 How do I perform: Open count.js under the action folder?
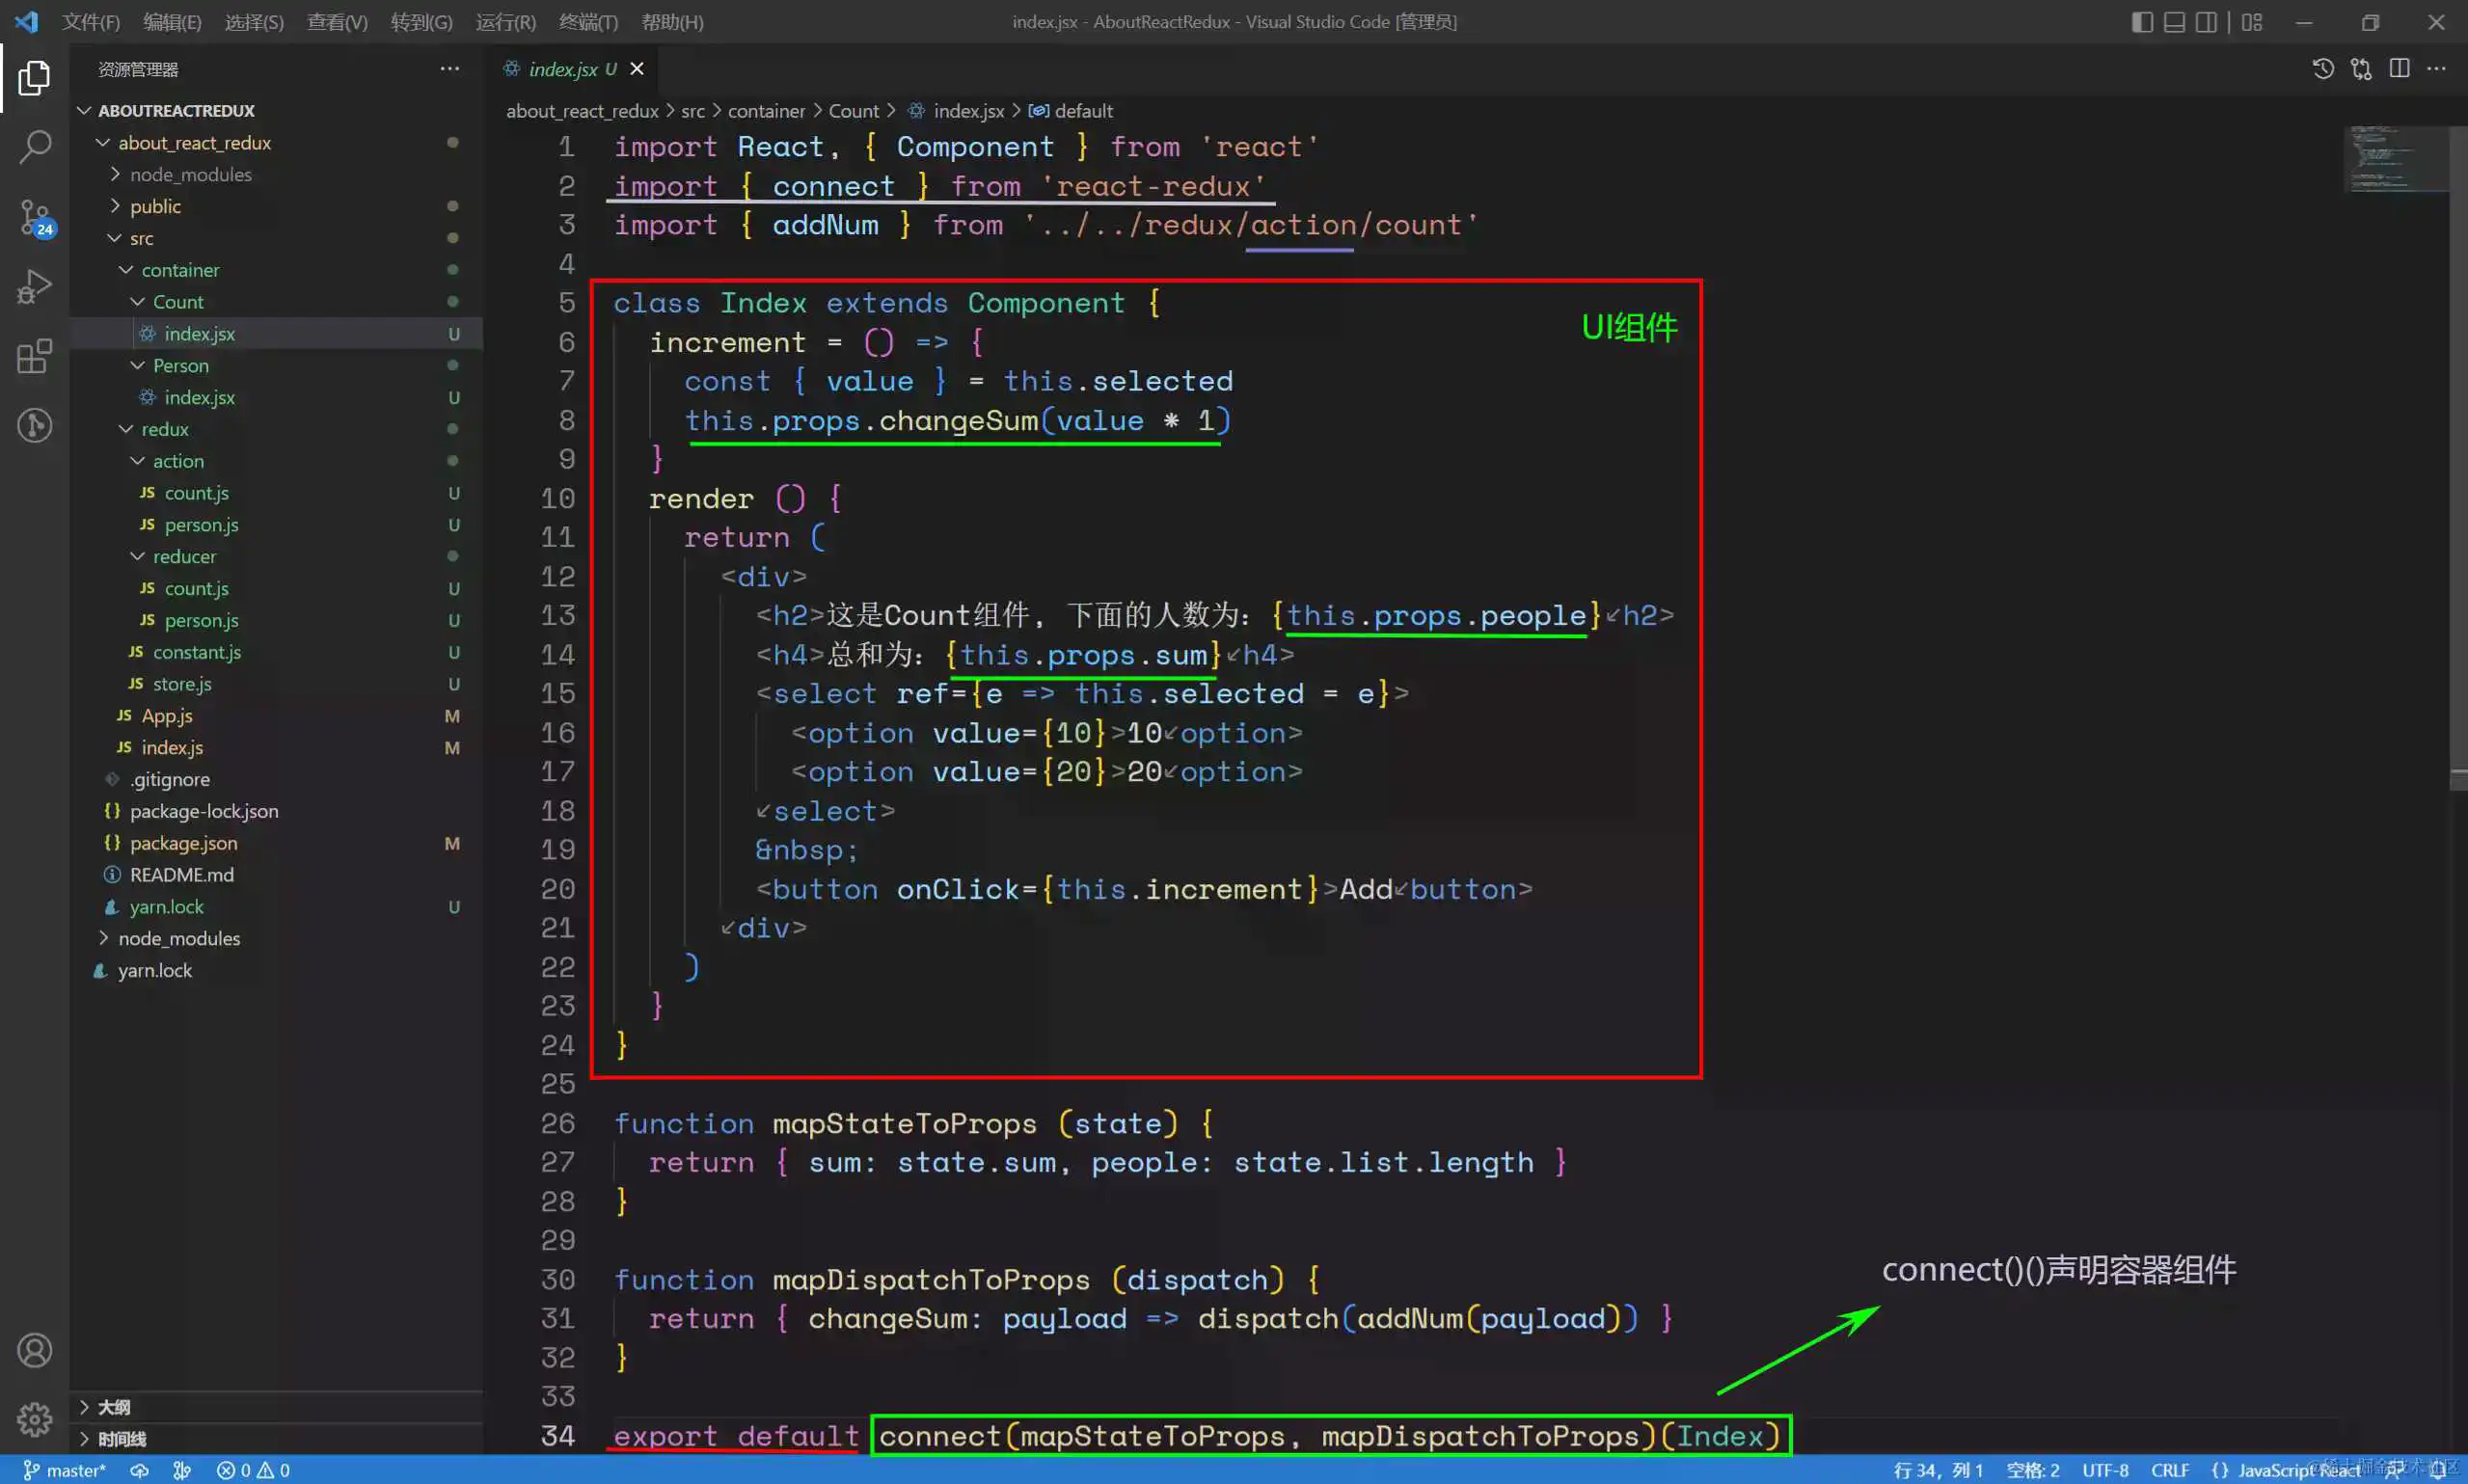click(196, 493)
